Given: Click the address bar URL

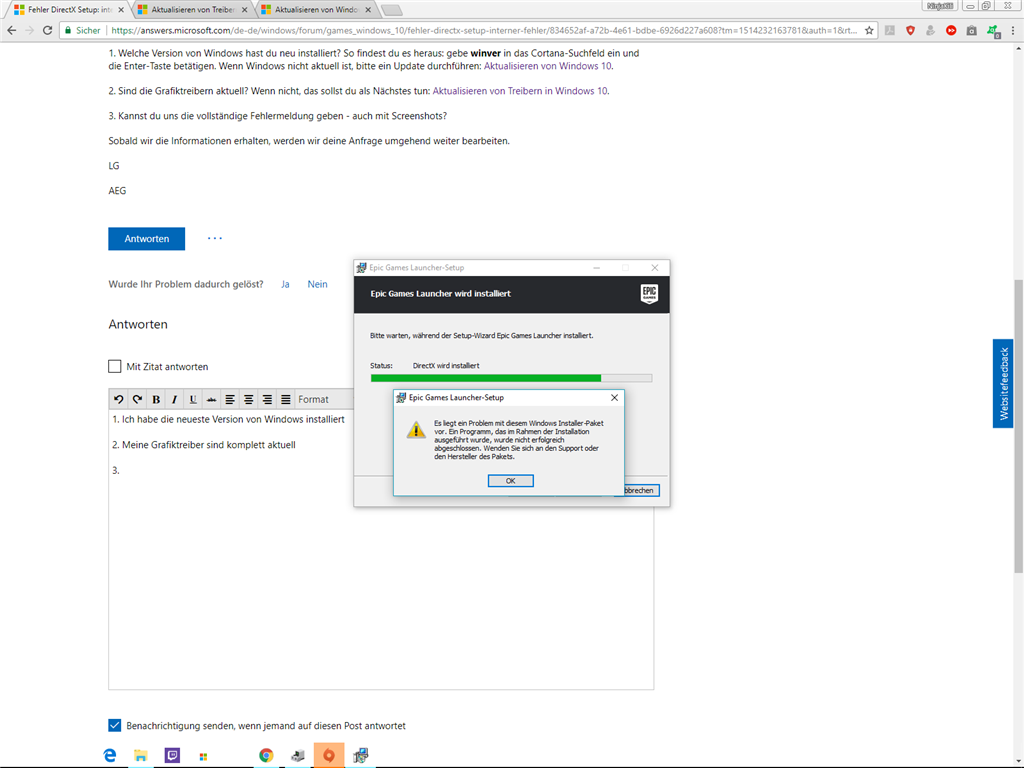Looking at the screenshot, I should [x=483, y=30].
